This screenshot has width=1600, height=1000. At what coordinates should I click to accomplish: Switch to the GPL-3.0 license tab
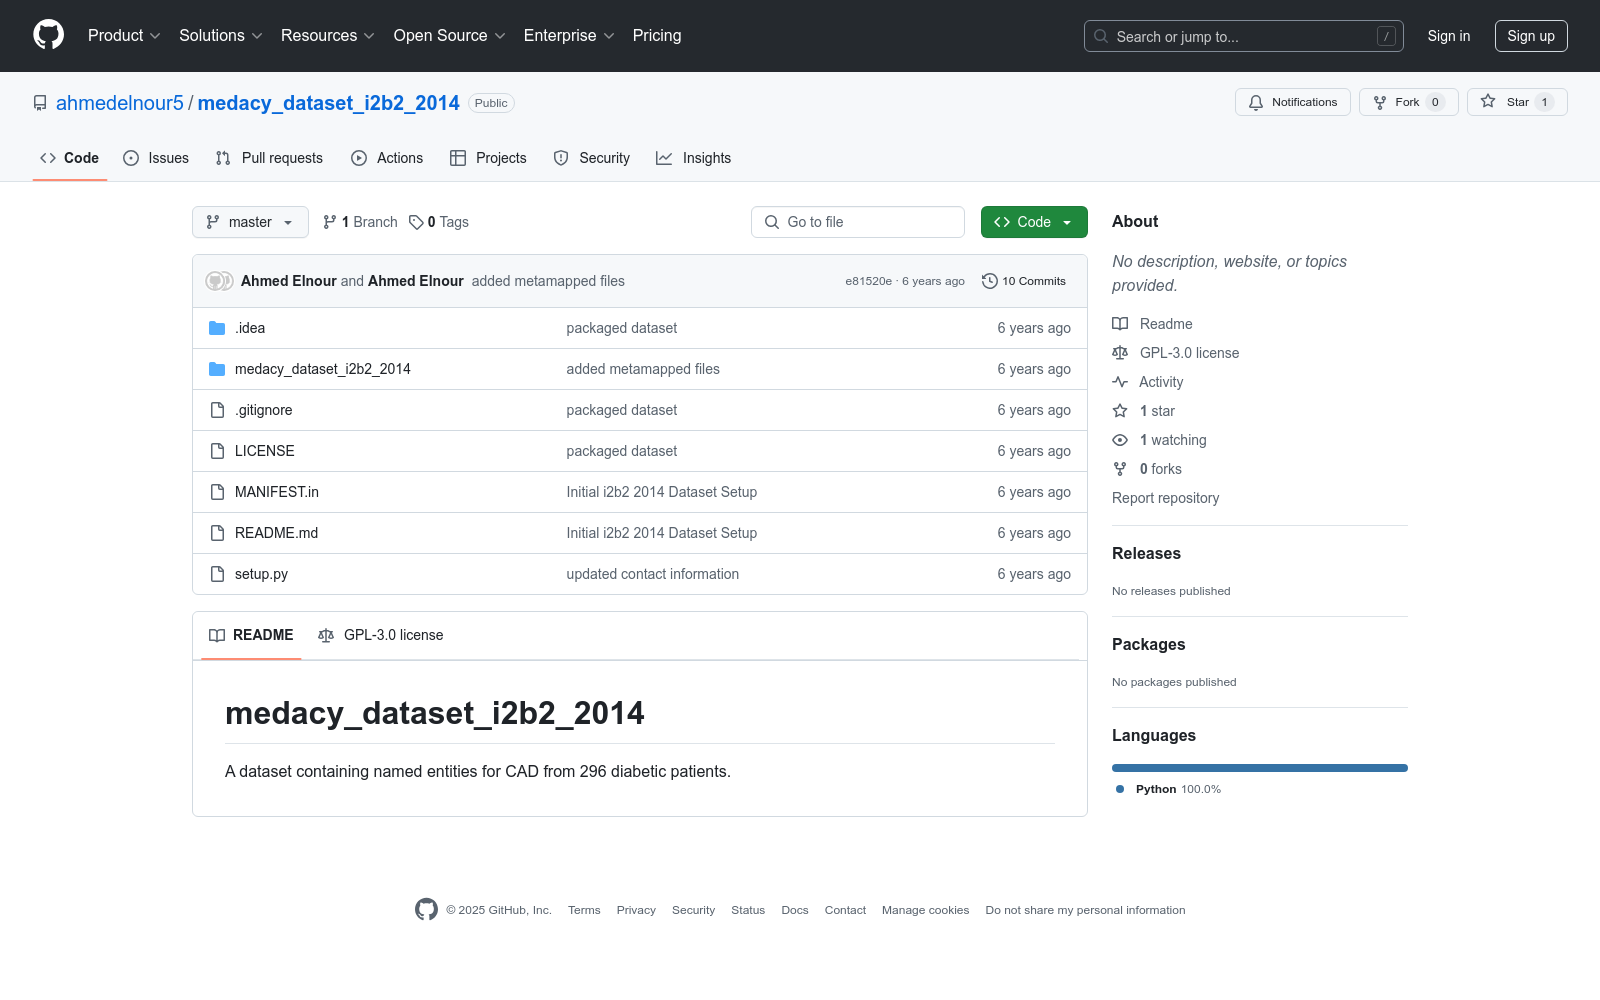(380, 635)
